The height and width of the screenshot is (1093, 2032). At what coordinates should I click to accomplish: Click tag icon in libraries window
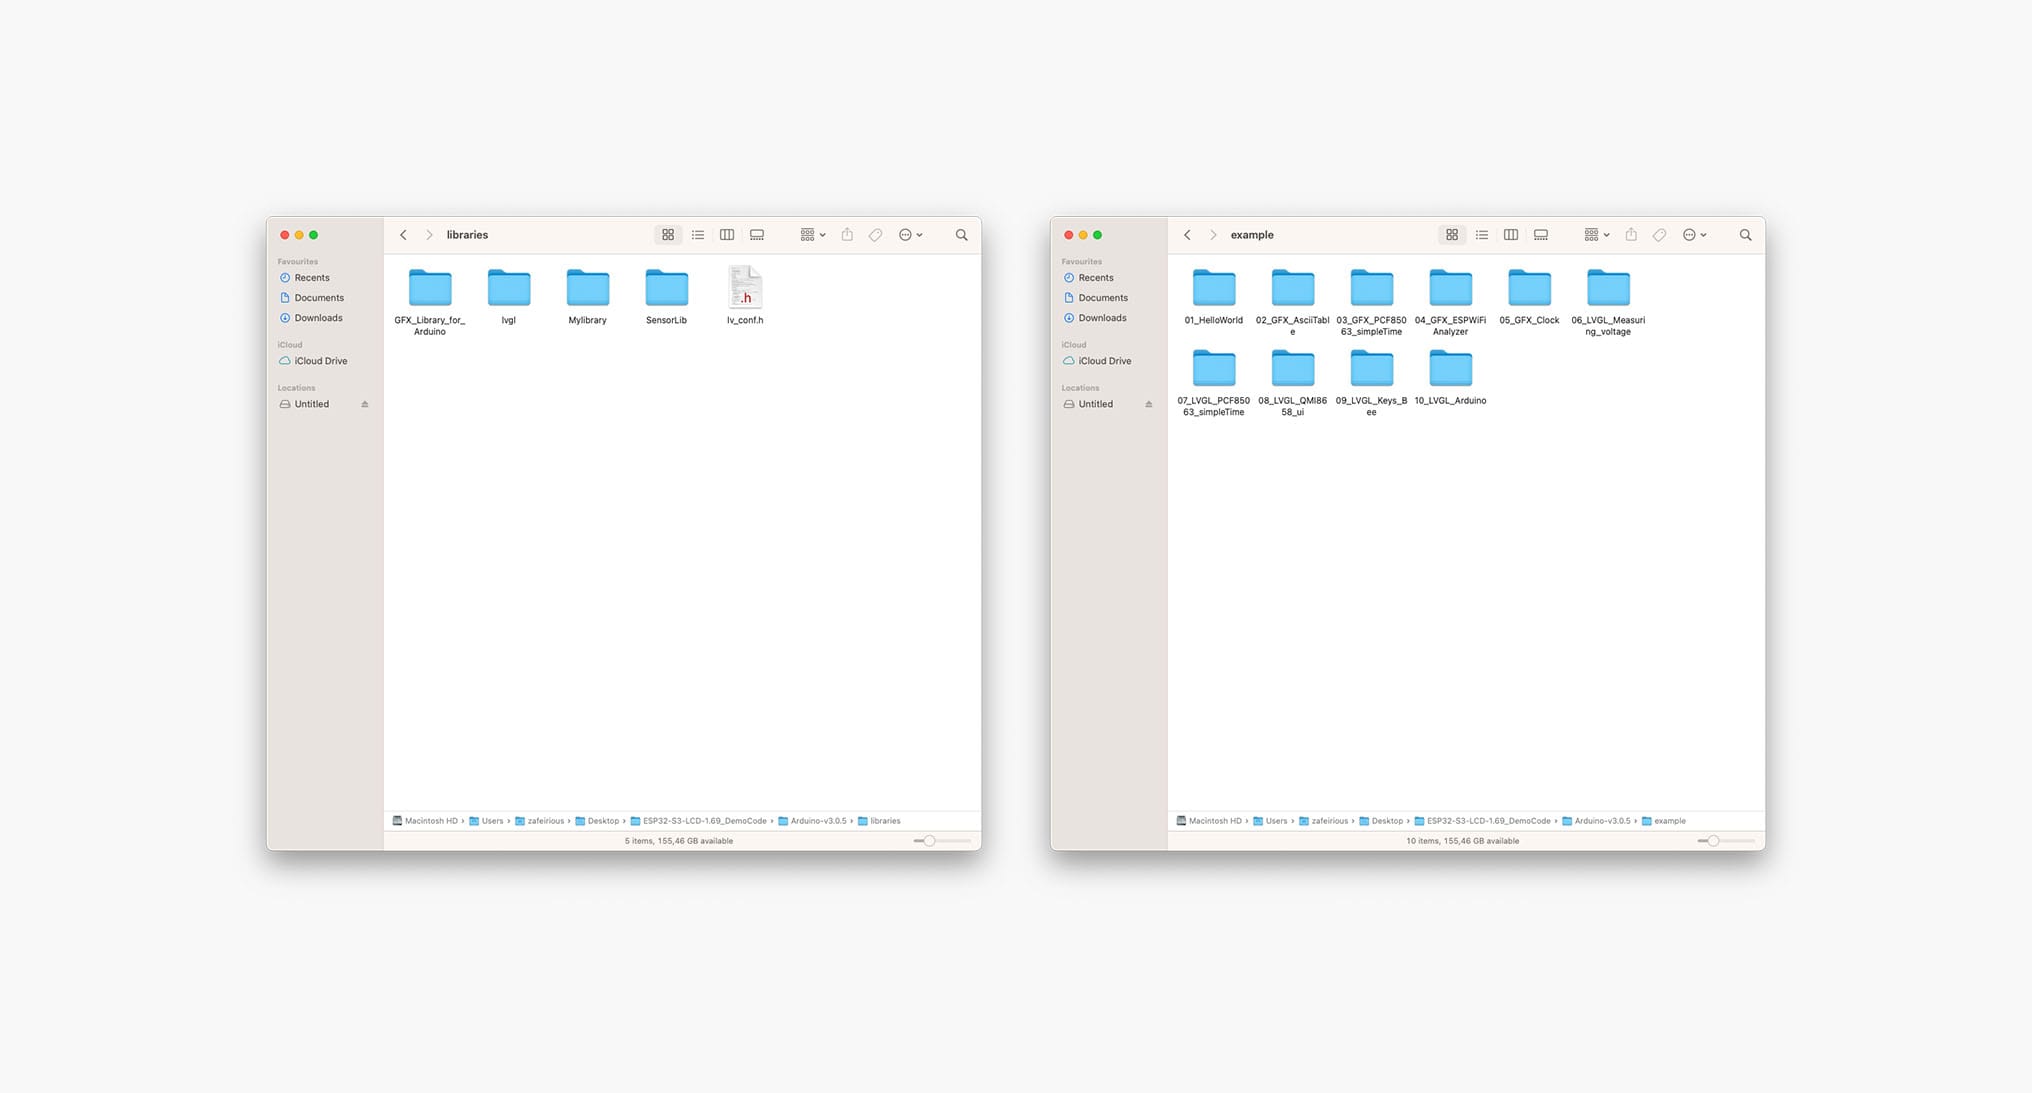pyautogui.click(x=876, y=235)
